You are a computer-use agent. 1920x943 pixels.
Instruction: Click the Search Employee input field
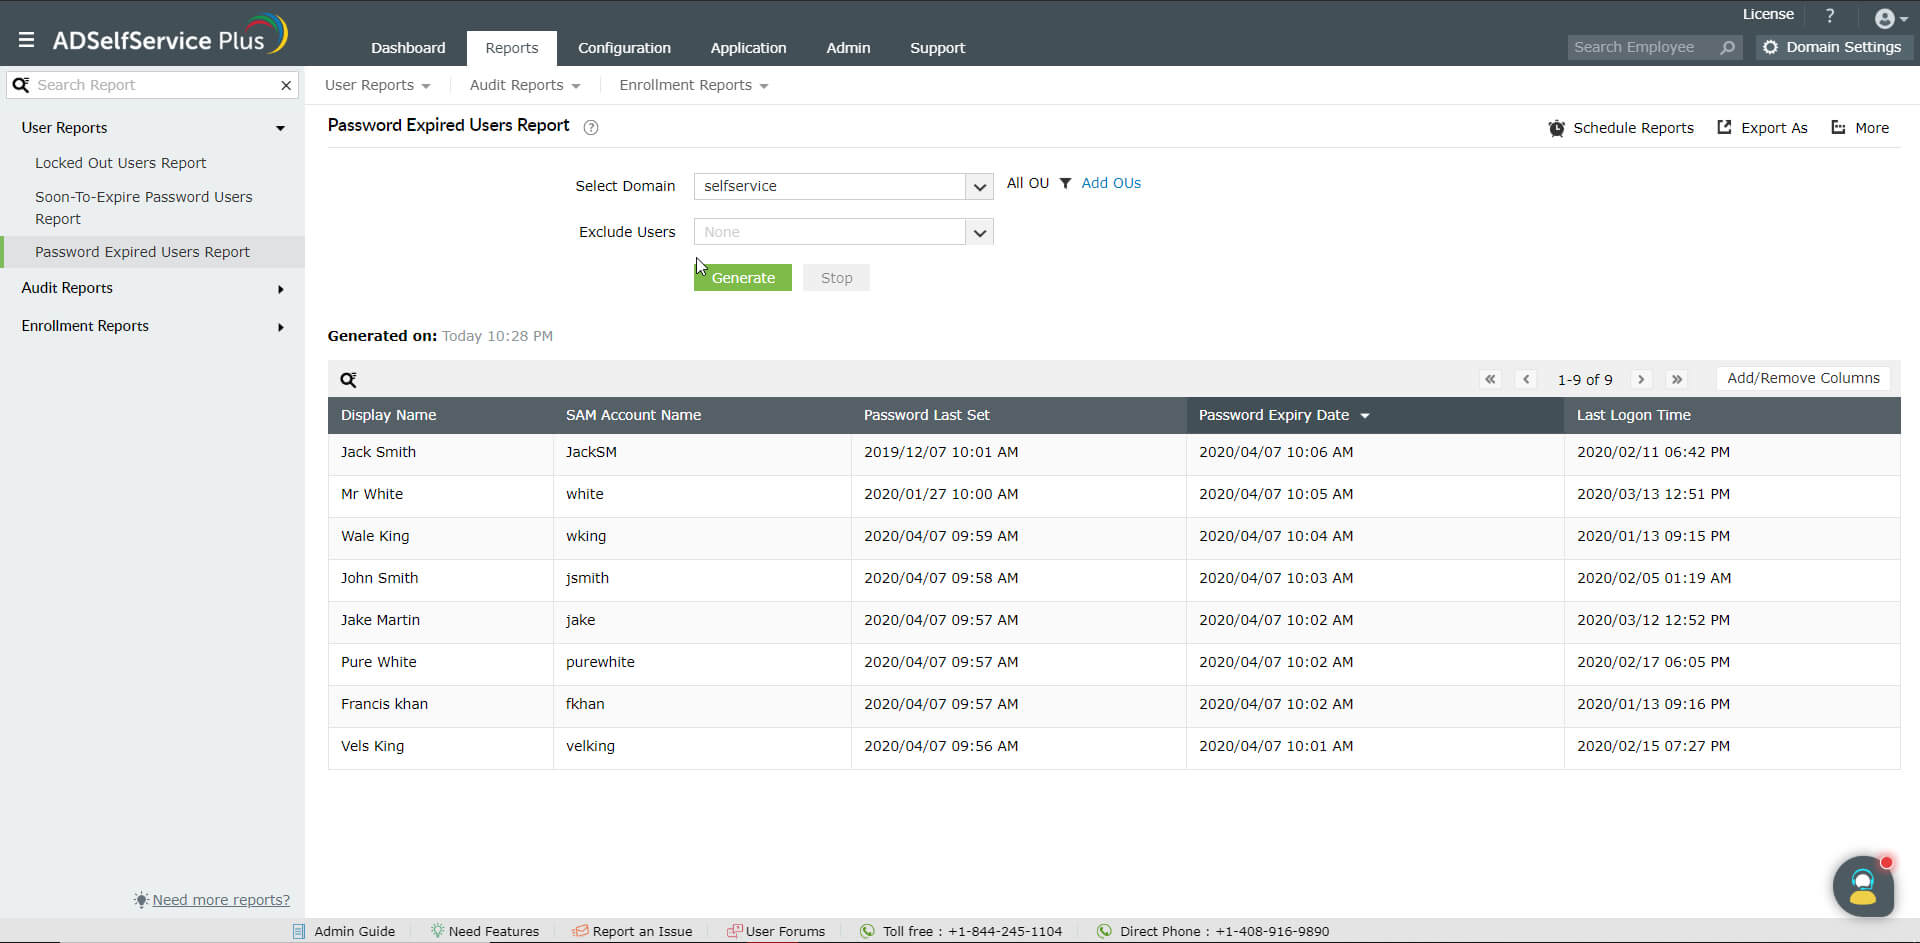coord(1643,47)
